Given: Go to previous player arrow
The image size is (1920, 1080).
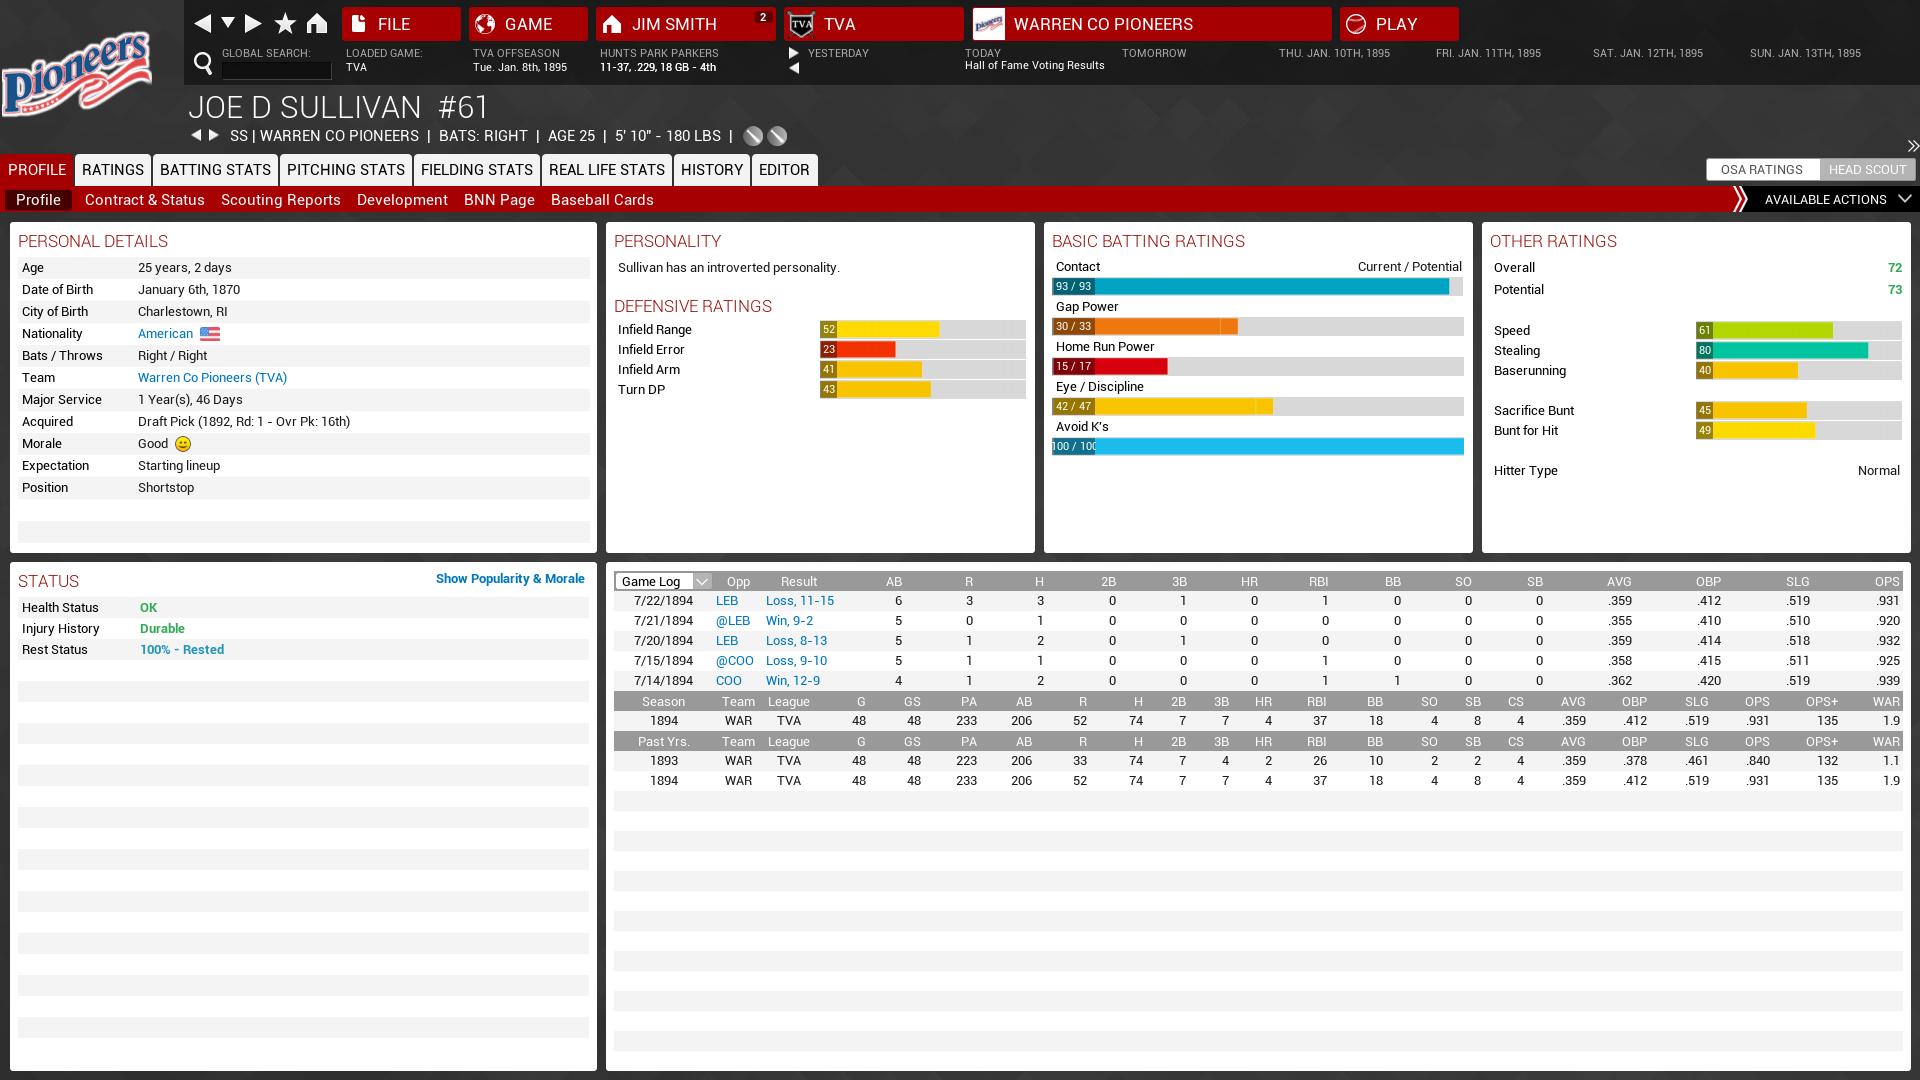Looking at the screenshot, I should pyautogui.click(x=196, y=135).
